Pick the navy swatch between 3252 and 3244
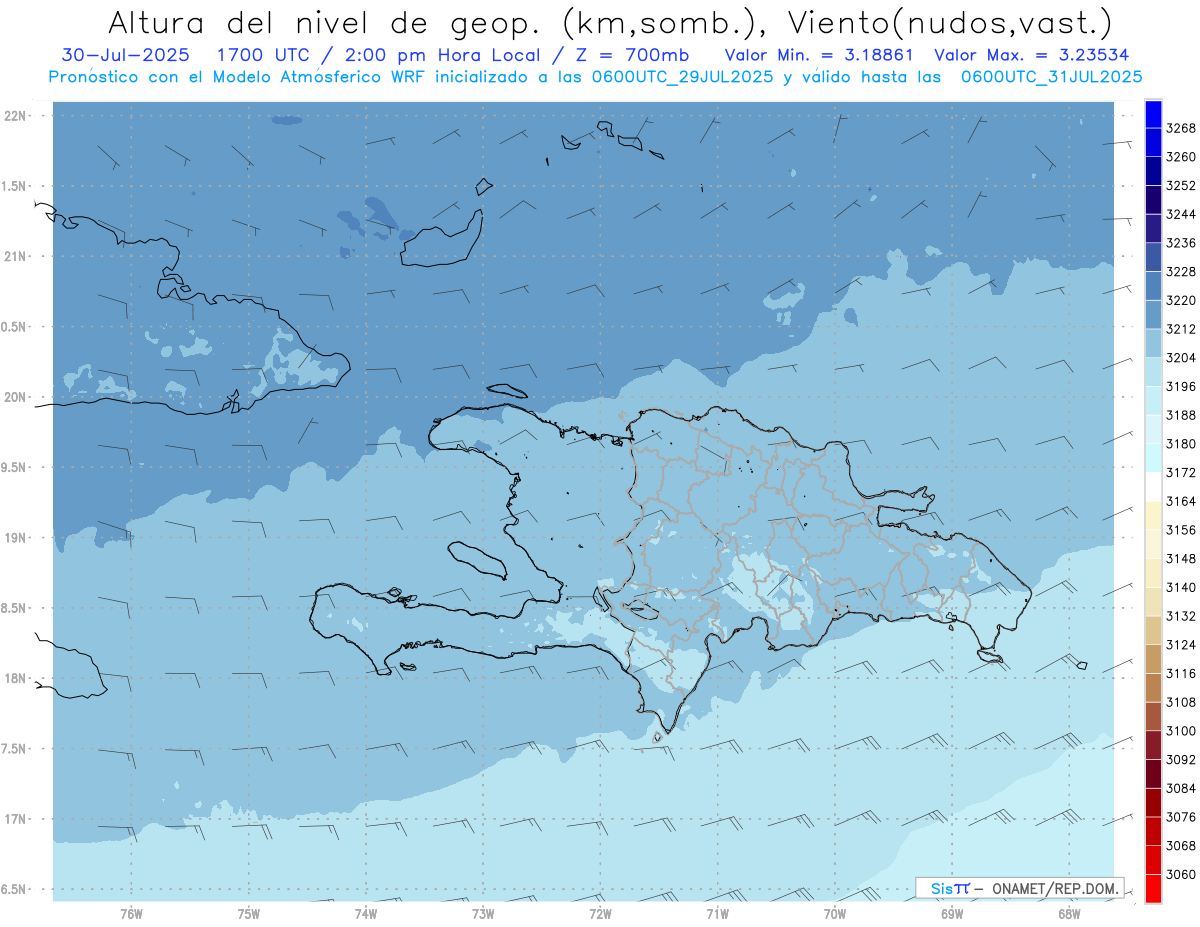The height and width of the screenshot is (927, 1200). [1153, 200]
